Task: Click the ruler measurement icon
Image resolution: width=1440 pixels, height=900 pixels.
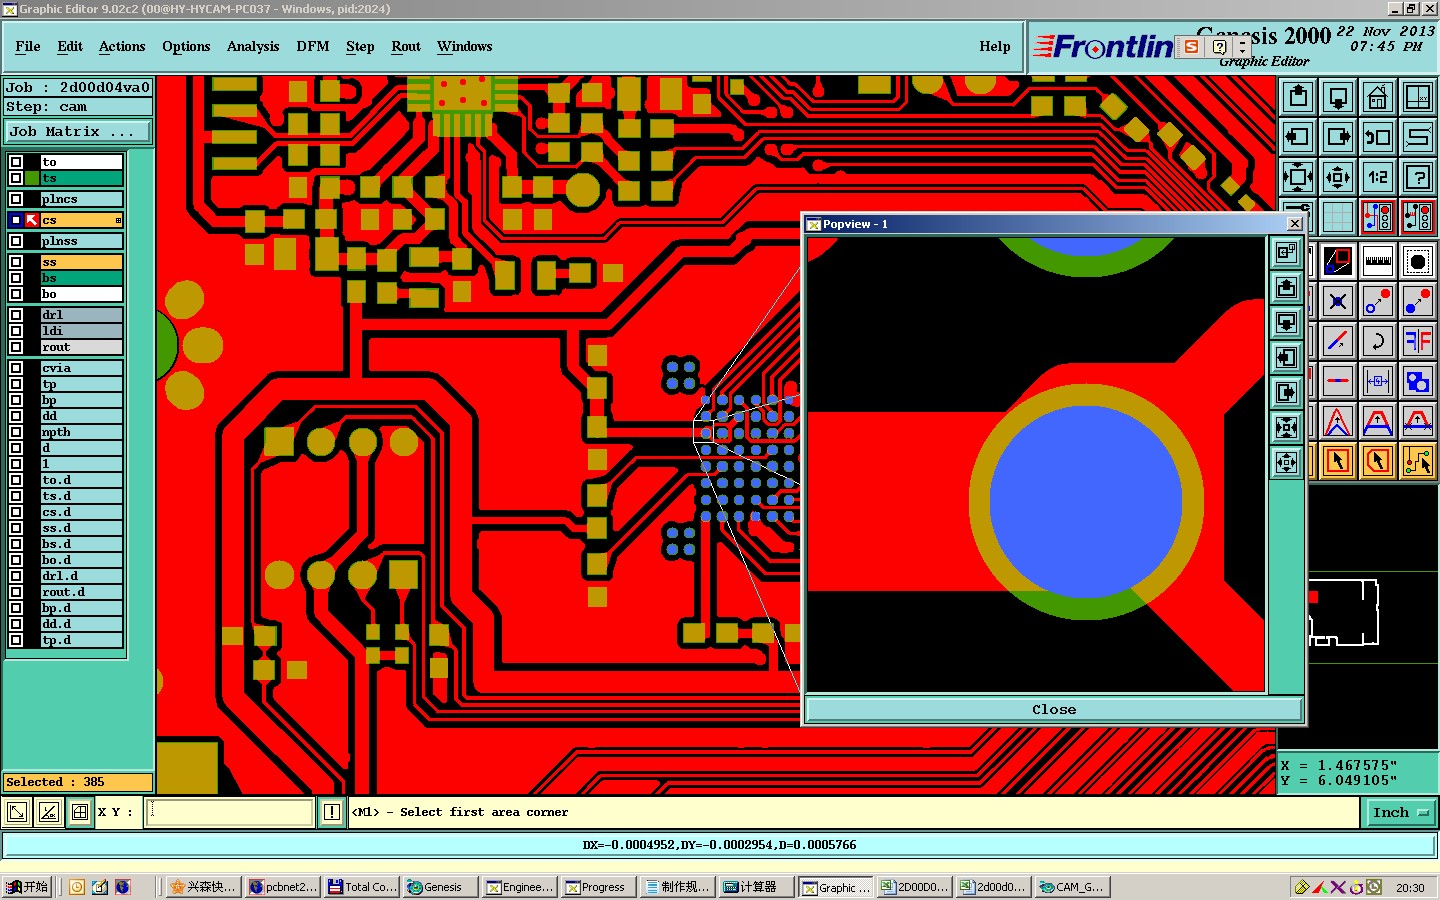Action: [1378, 261]
